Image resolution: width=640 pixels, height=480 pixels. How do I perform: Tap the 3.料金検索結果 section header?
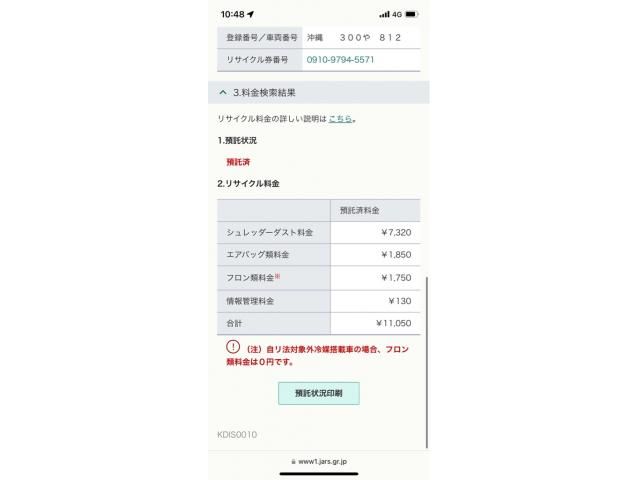tap(319, 92)
